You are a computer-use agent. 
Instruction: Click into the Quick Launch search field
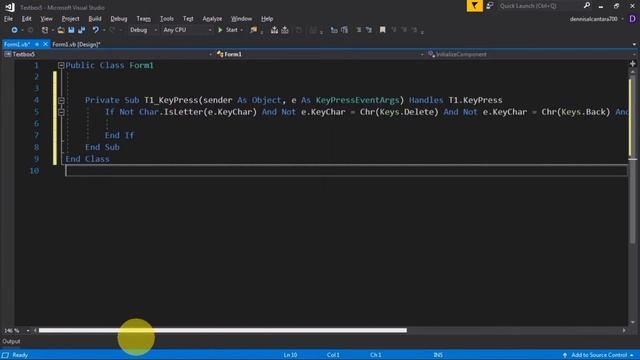point(539,6)
